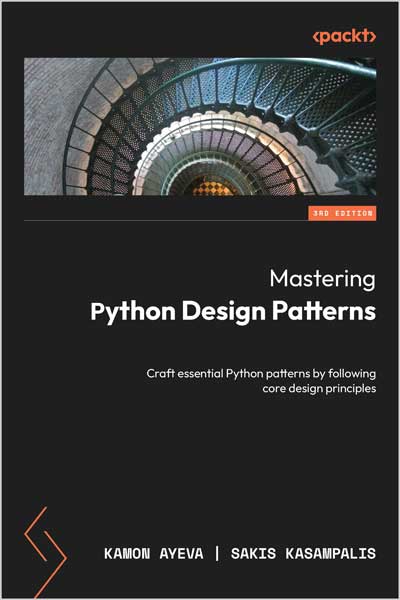Click the orange angle-bracket logo at bottom left
This screenshot has width=400, height=600.
(x=45, y=552)
